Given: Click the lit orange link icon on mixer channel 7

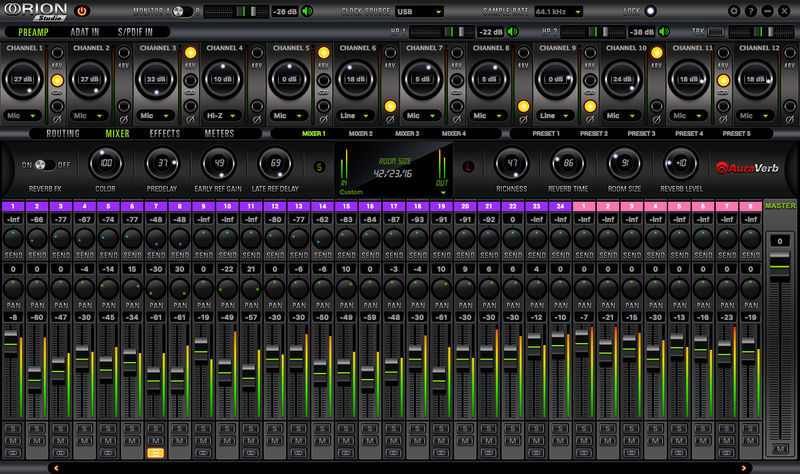Looking at the screenshot, I should click(156, 453).
